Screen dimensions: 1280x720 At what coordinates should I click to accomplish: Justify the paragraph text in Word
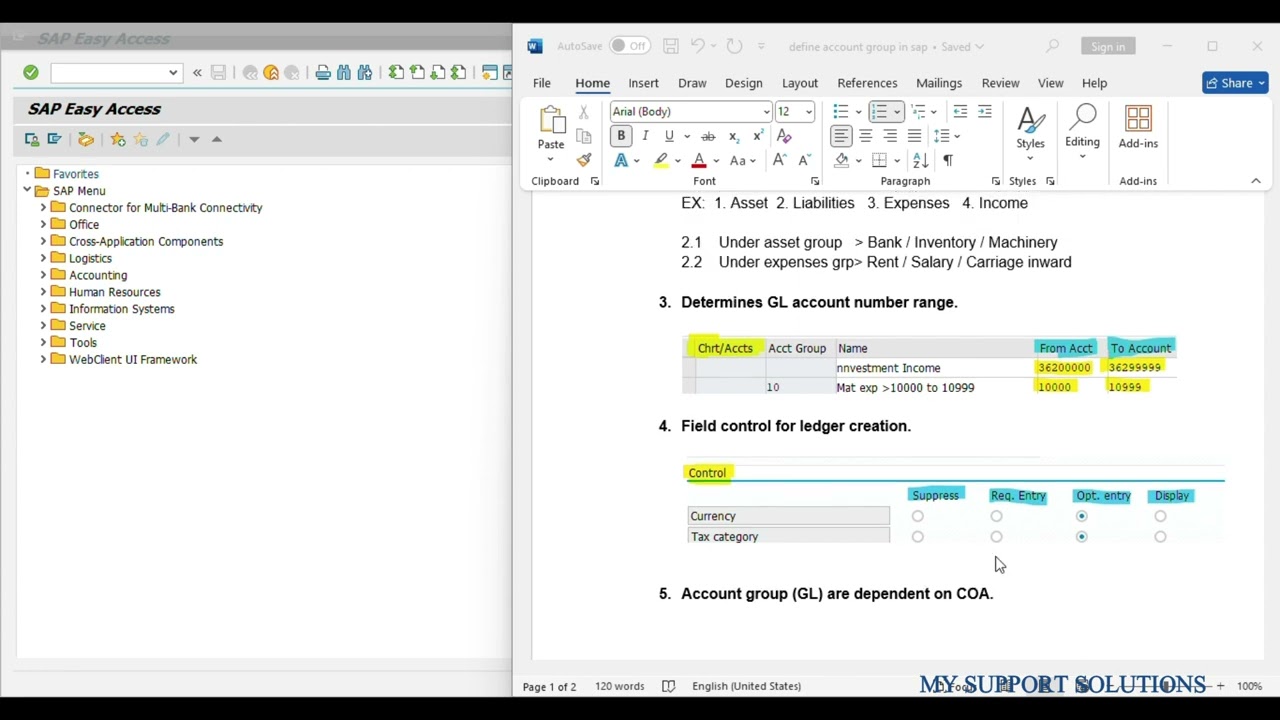coord(914,136)
